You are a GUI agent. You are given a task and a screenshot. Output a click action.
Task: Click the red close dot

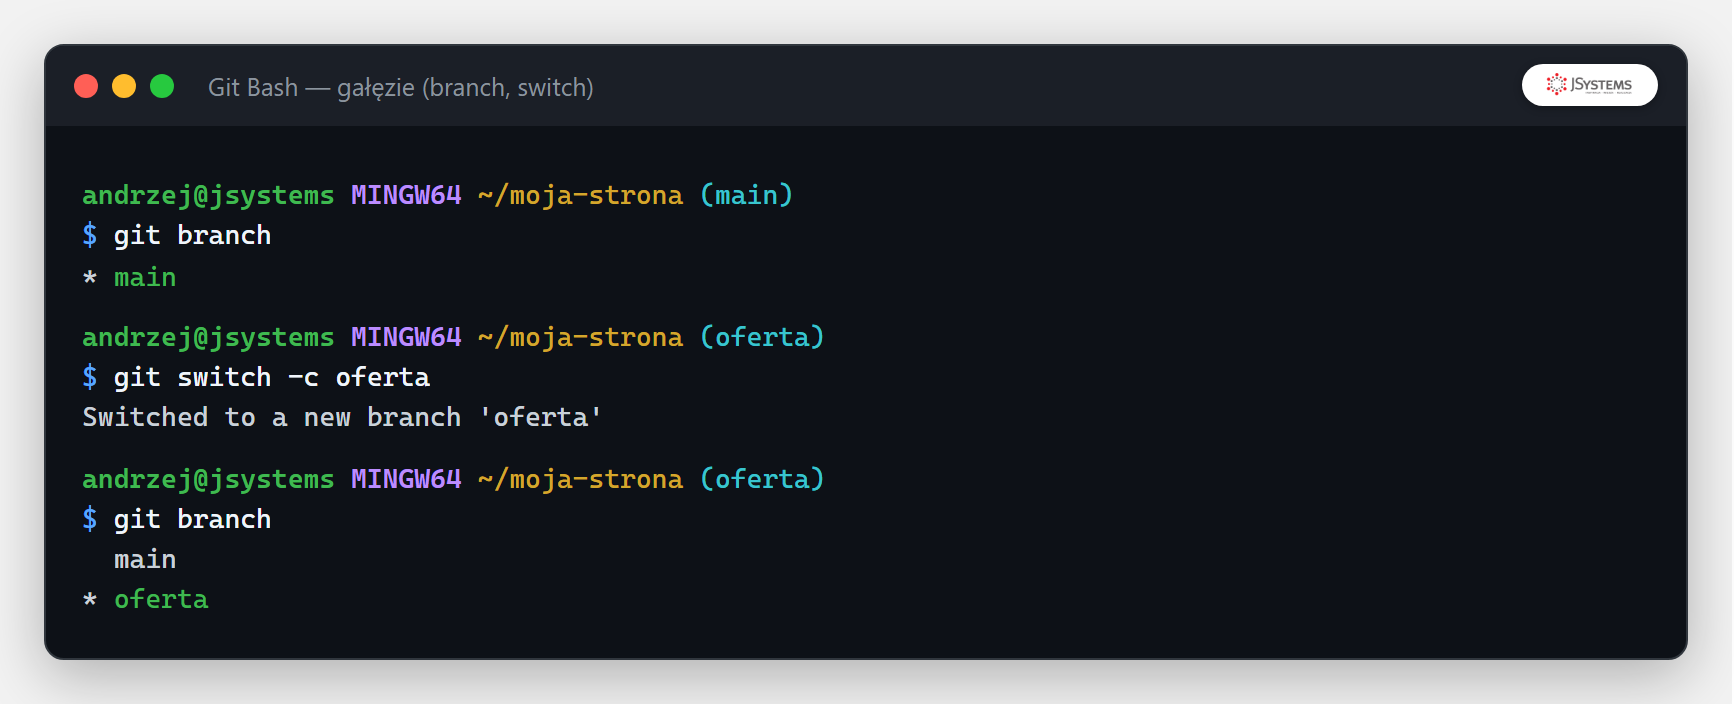point(86,87)
